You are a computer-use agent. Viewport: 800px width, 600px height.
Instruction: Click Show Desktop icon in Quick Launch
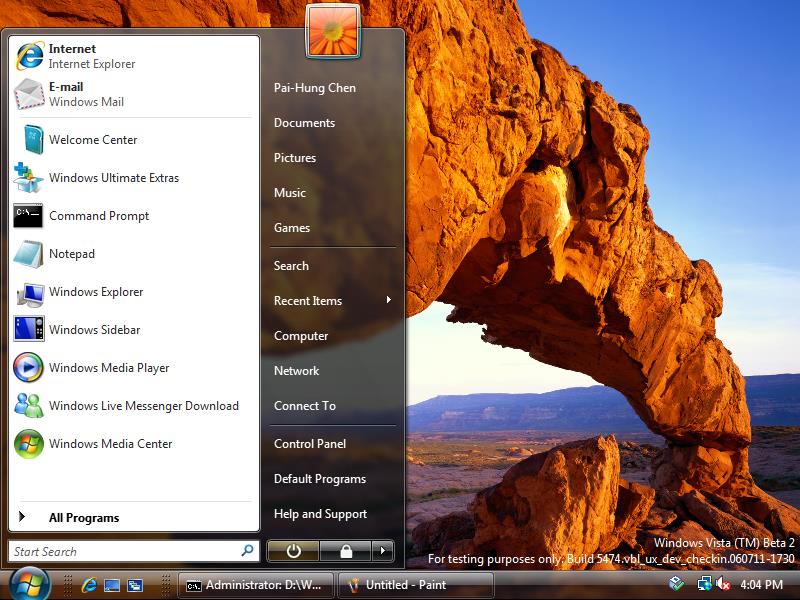[x=112, y=585]
